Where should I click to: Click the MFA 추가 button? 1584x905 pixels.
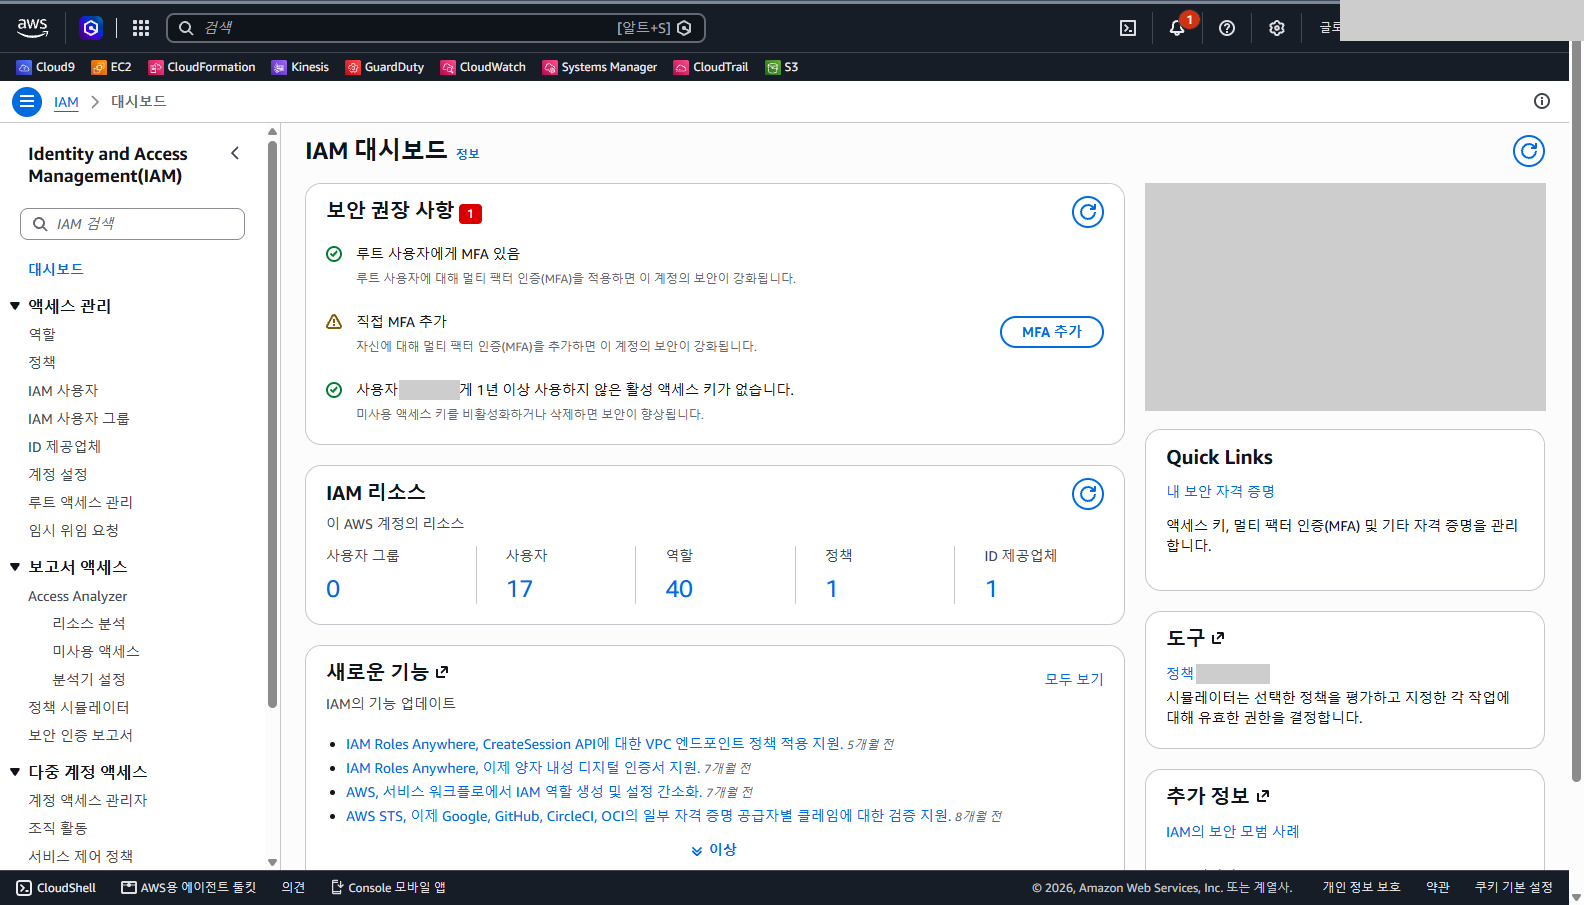click(x=1052, y=332)
